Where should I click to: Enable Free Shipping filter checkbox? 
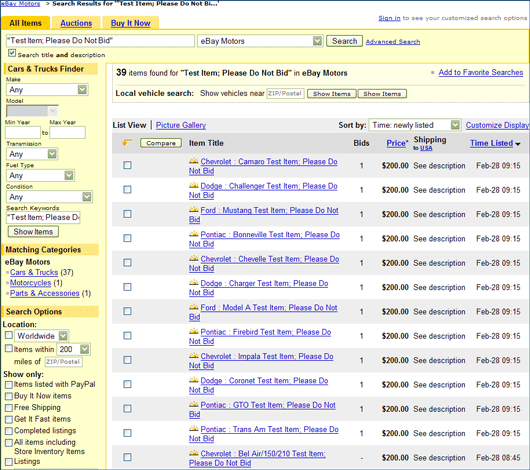pos(9,408)
